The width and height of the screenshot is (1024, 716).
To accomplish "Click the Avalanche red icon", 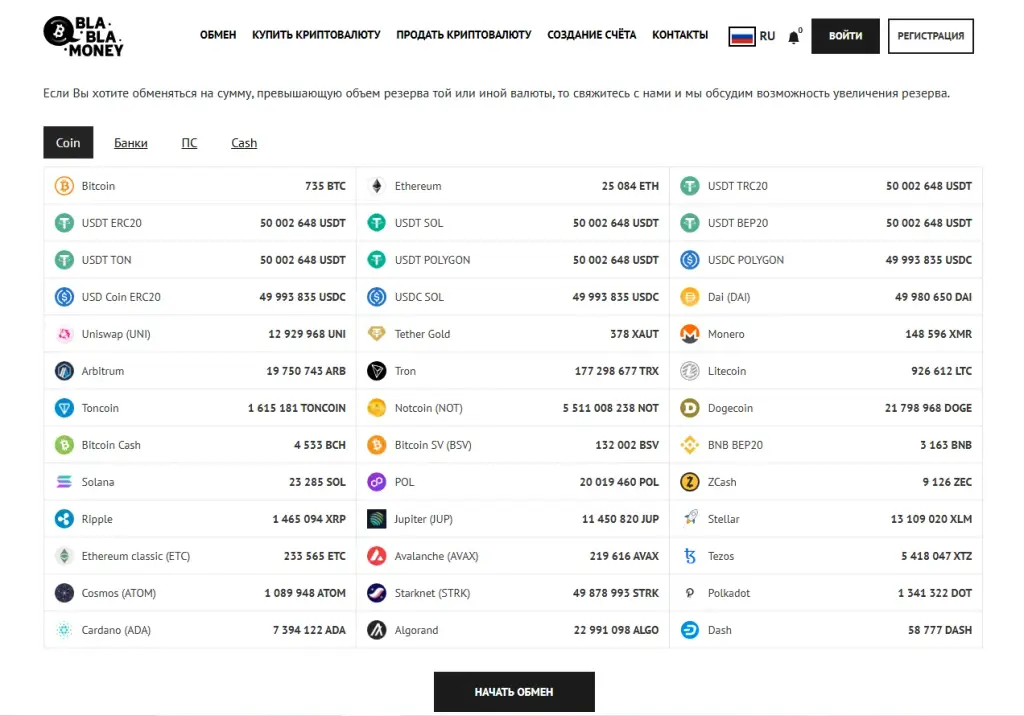I will 377,556.
